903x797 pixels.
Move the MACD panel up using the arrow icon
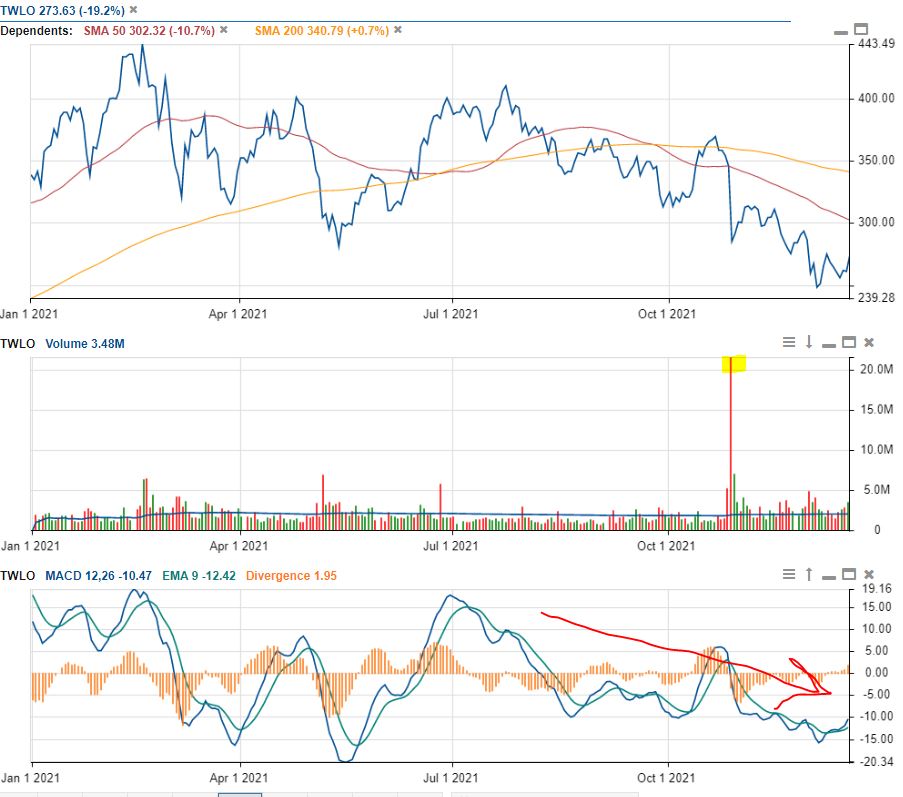tap(809, 576)
